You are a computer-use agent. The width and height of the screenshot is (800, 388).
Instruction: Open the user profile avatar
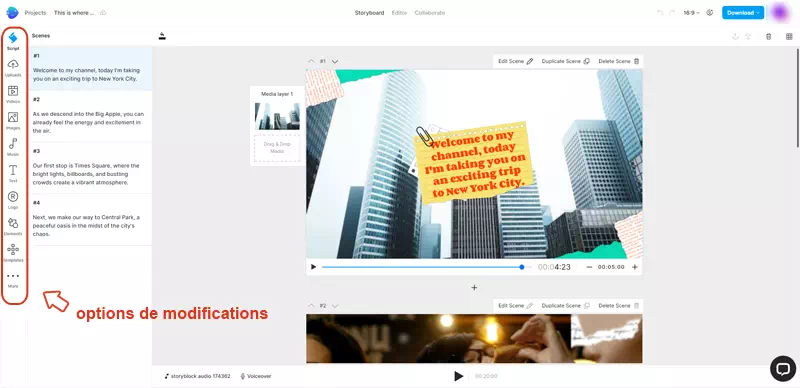coord(780,13)
